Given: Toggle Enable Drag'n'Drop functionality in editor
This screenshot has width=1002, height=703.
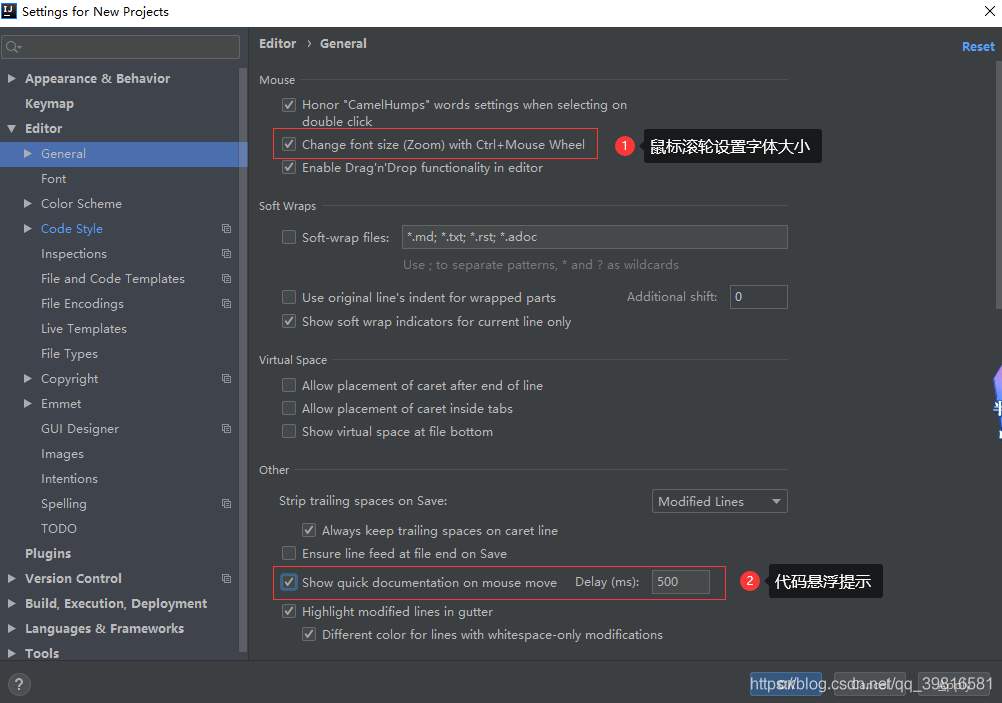Looking at the screenshot, I should click(x=289, y=167).
